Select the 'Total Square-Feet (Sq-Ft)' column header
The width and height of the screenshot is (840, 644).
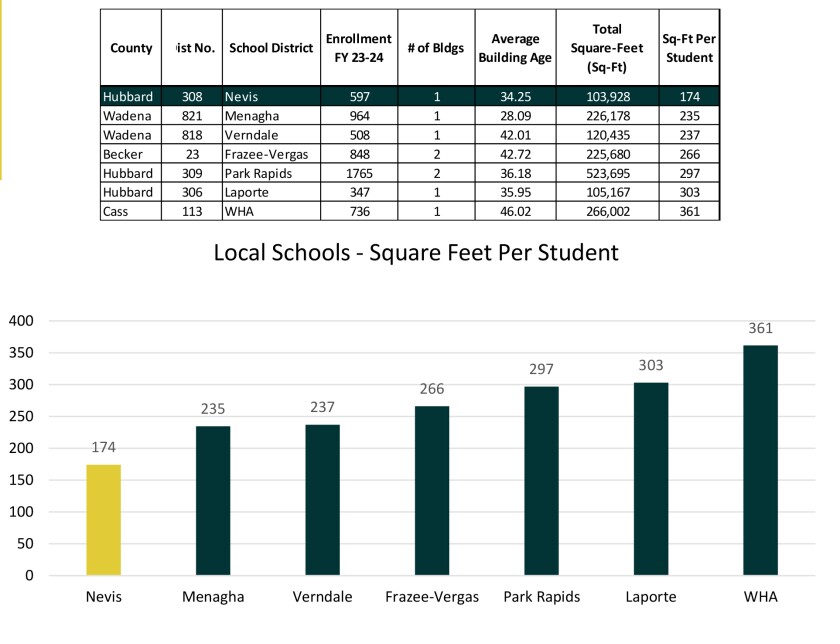point(607,48)
